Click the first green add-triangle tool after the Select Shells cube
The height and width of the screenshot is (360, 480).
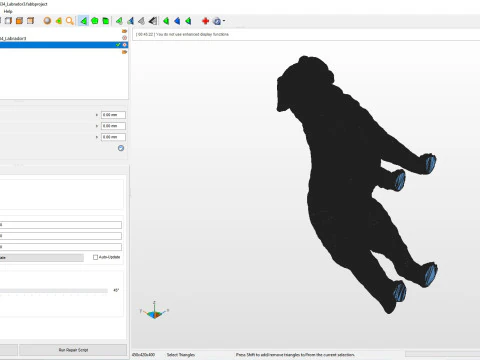tap(119, 21)
